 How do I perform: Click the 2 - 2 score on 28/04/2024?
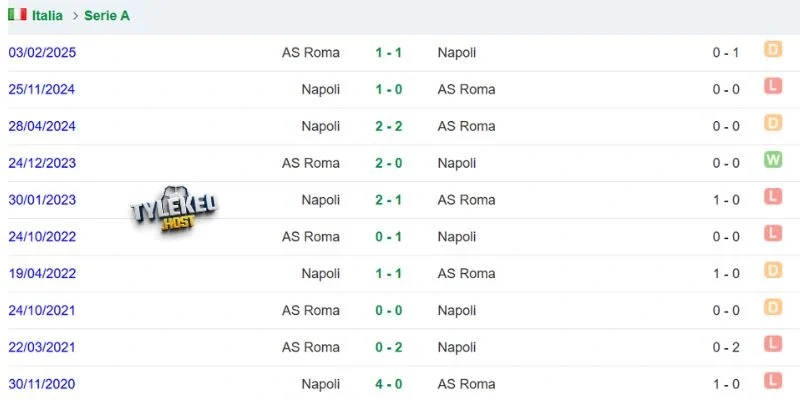click(x=389, y=126)
